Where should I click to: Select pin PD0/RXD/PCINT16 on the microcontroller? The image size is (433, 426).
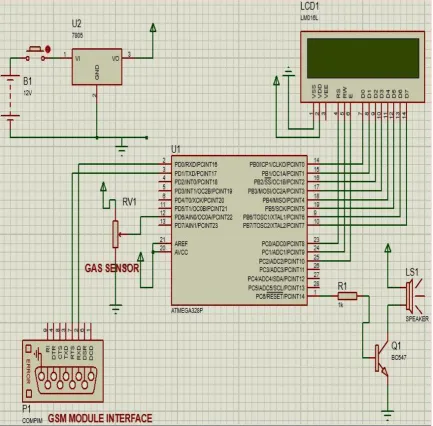(x=196, y=165)
